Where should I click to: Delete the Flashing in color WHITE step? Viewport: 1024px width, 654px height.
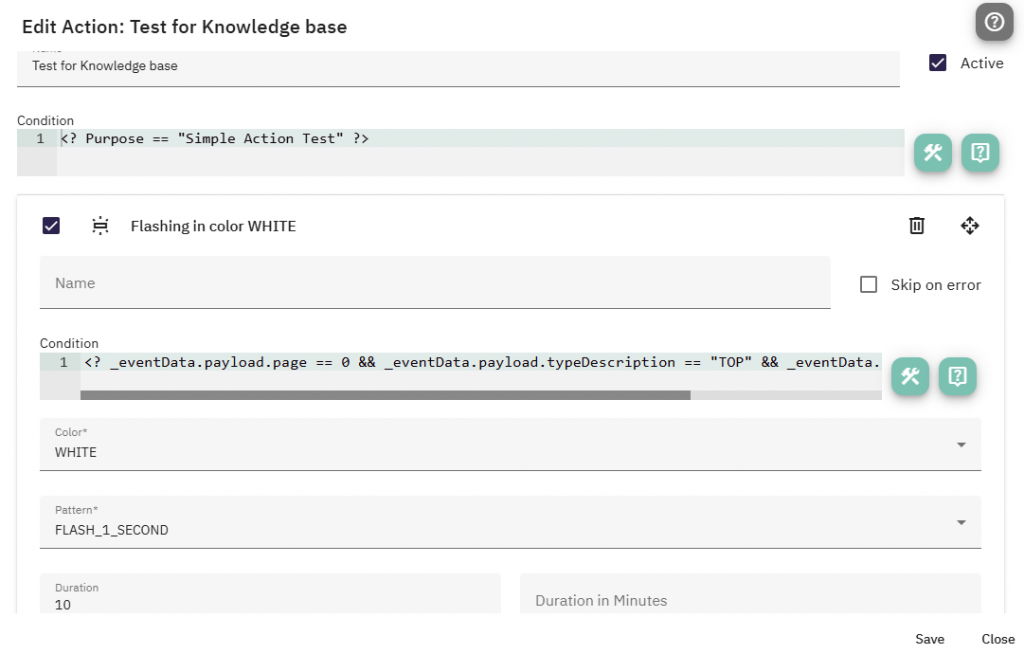916,226
